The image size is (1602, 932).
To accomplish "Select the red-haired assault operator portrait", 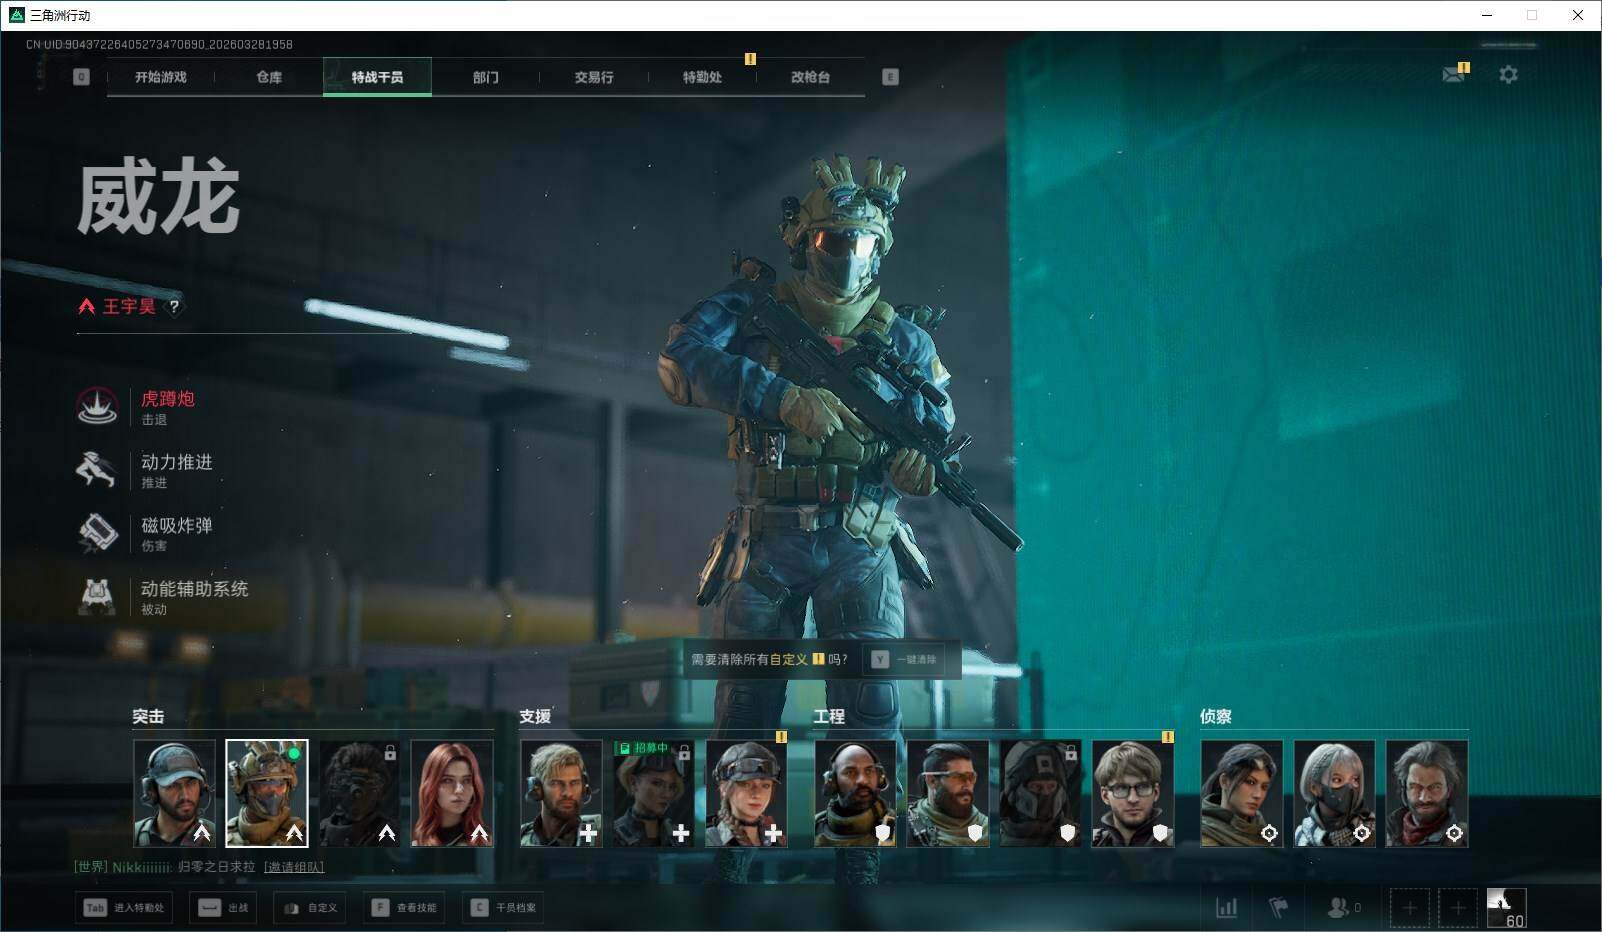I will click(452, 793).
